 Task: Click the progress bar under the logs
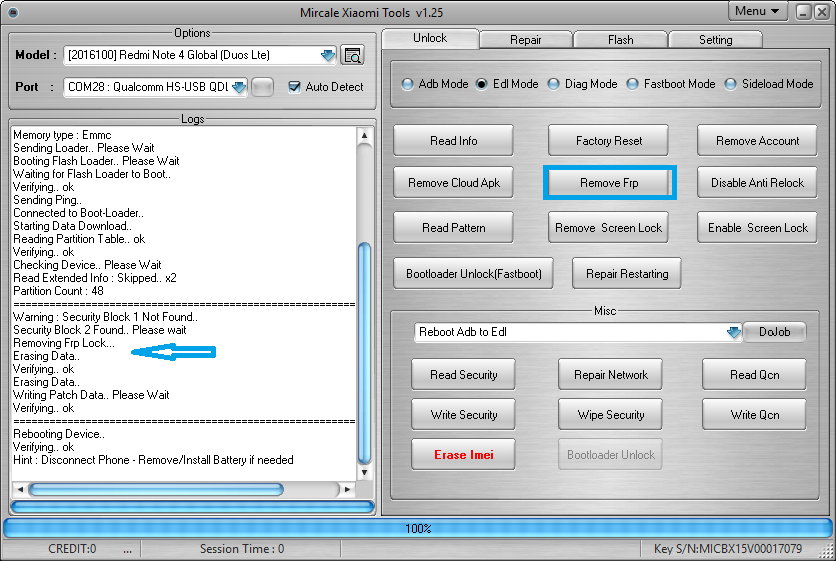[x=192, y=507]
